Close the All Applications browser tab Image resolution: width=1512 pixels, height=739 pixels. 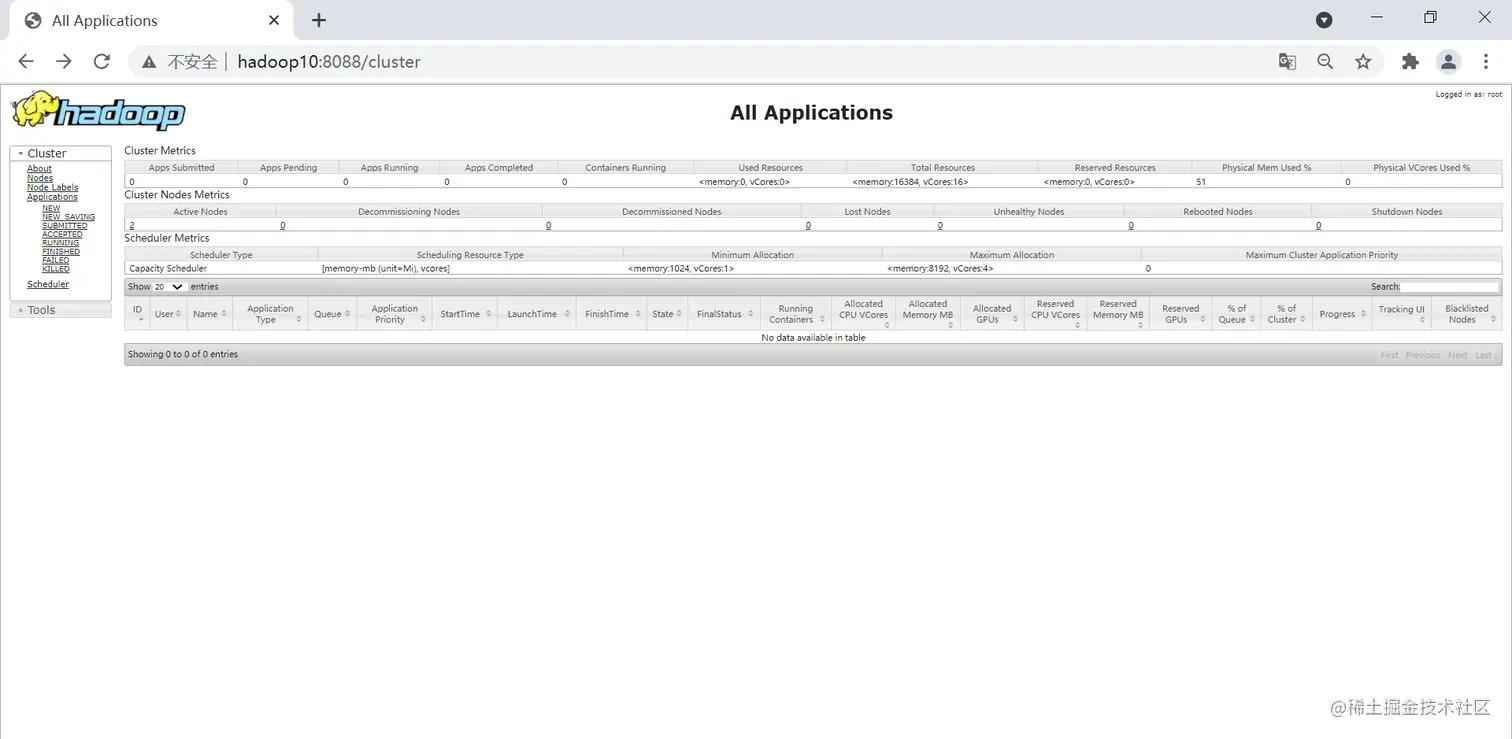(x=274, y=20)
